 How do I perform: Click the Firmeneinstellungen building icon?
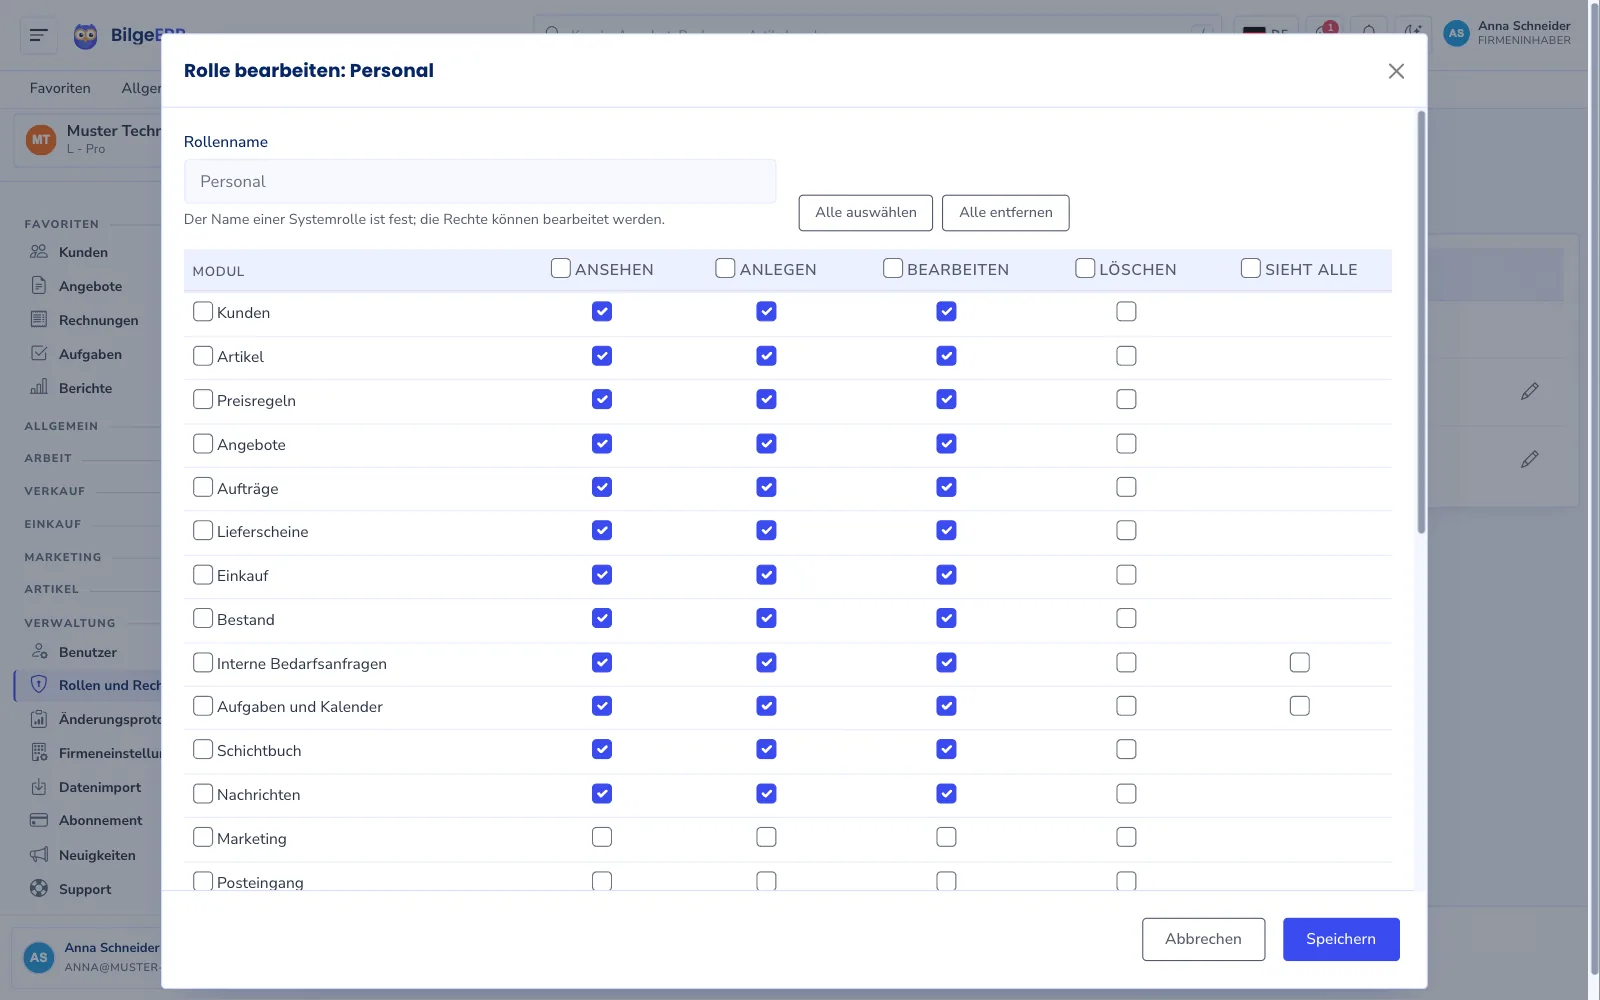pos(39,753)
